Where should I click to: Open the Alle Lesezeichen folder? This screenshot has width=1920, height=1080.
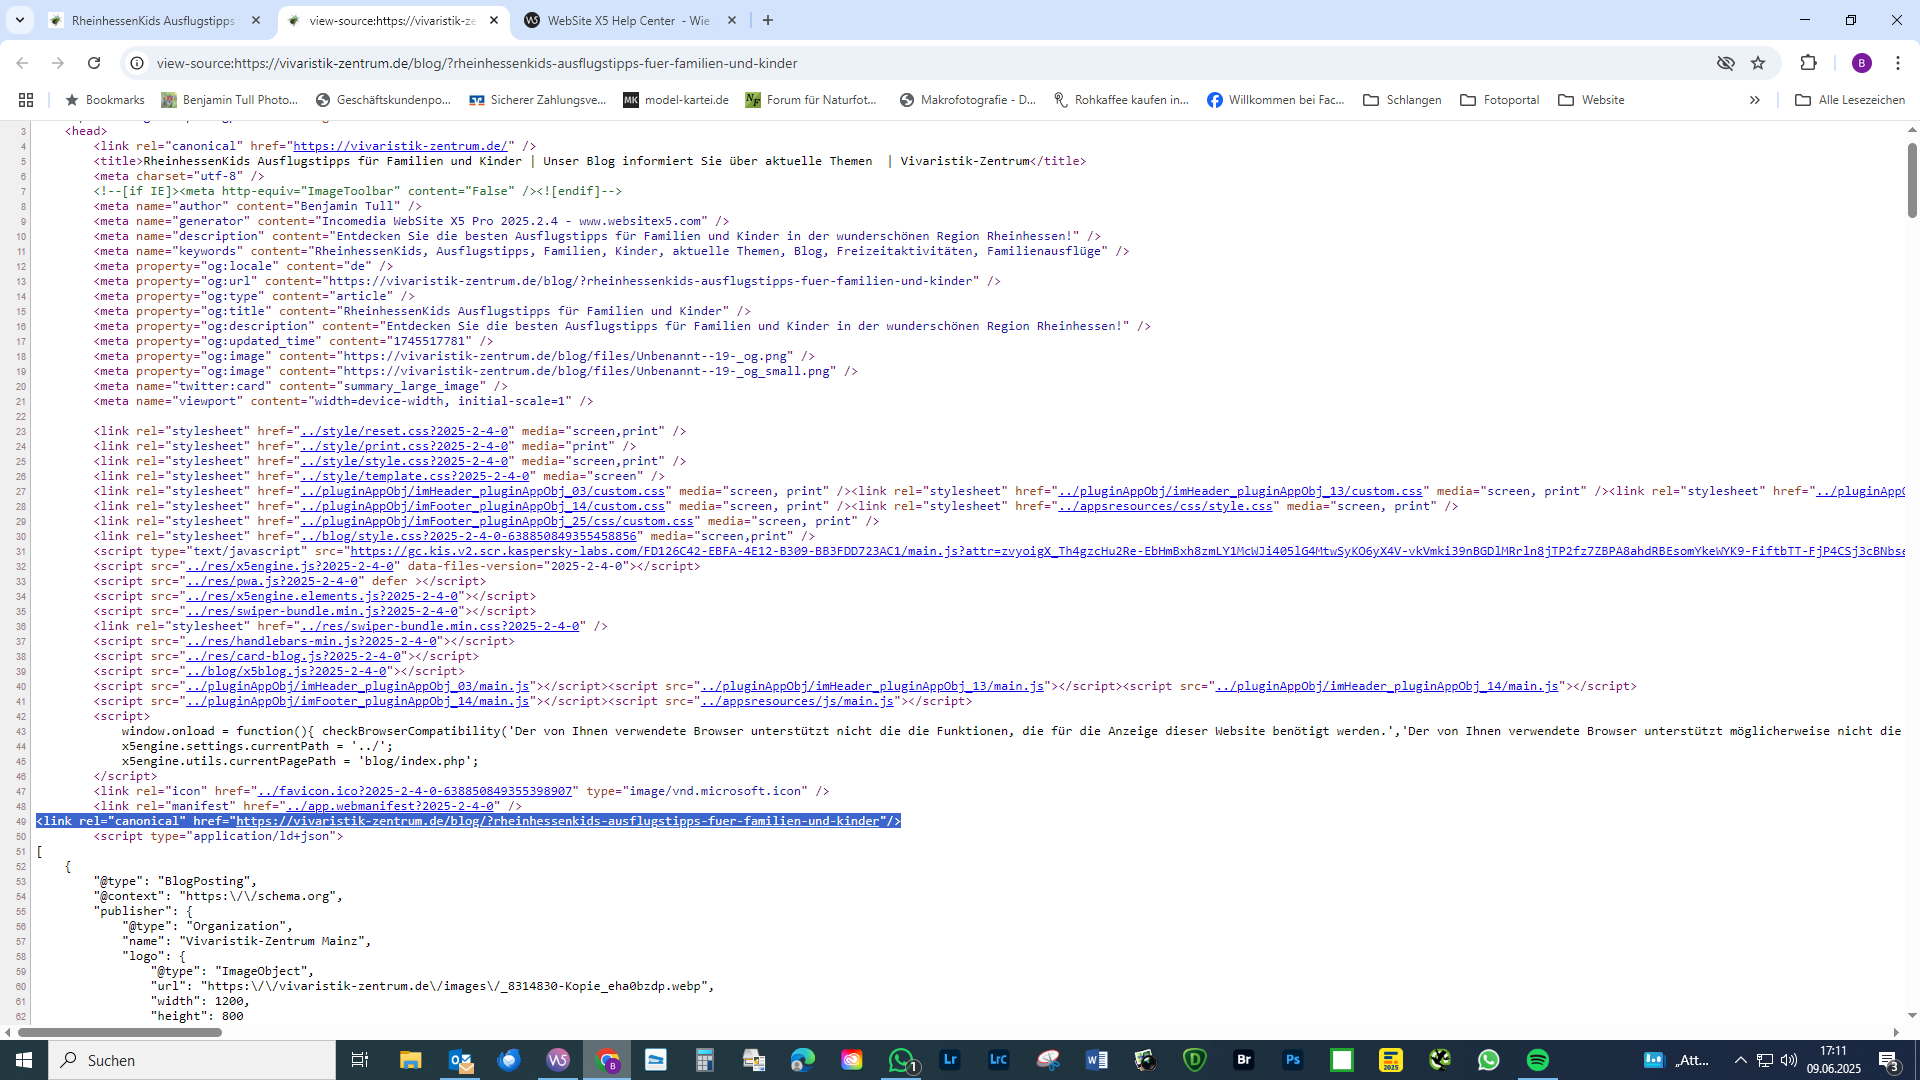click(x=1850, y=100)
